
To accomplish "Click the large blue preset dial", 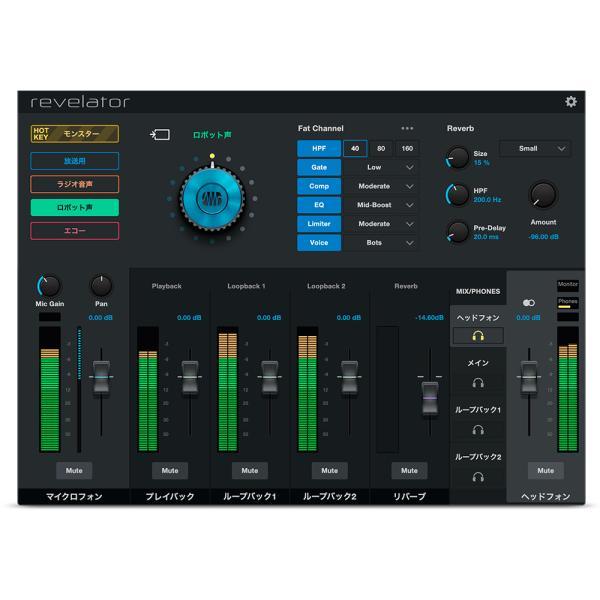I will click(212, 199).
